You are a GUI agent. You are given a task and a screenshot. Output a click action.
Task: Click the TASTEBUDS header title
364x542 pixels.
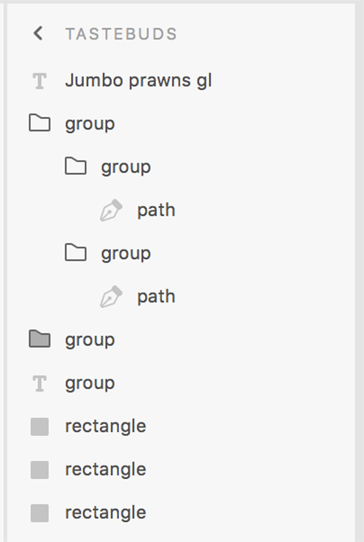(x=121, y=34)
